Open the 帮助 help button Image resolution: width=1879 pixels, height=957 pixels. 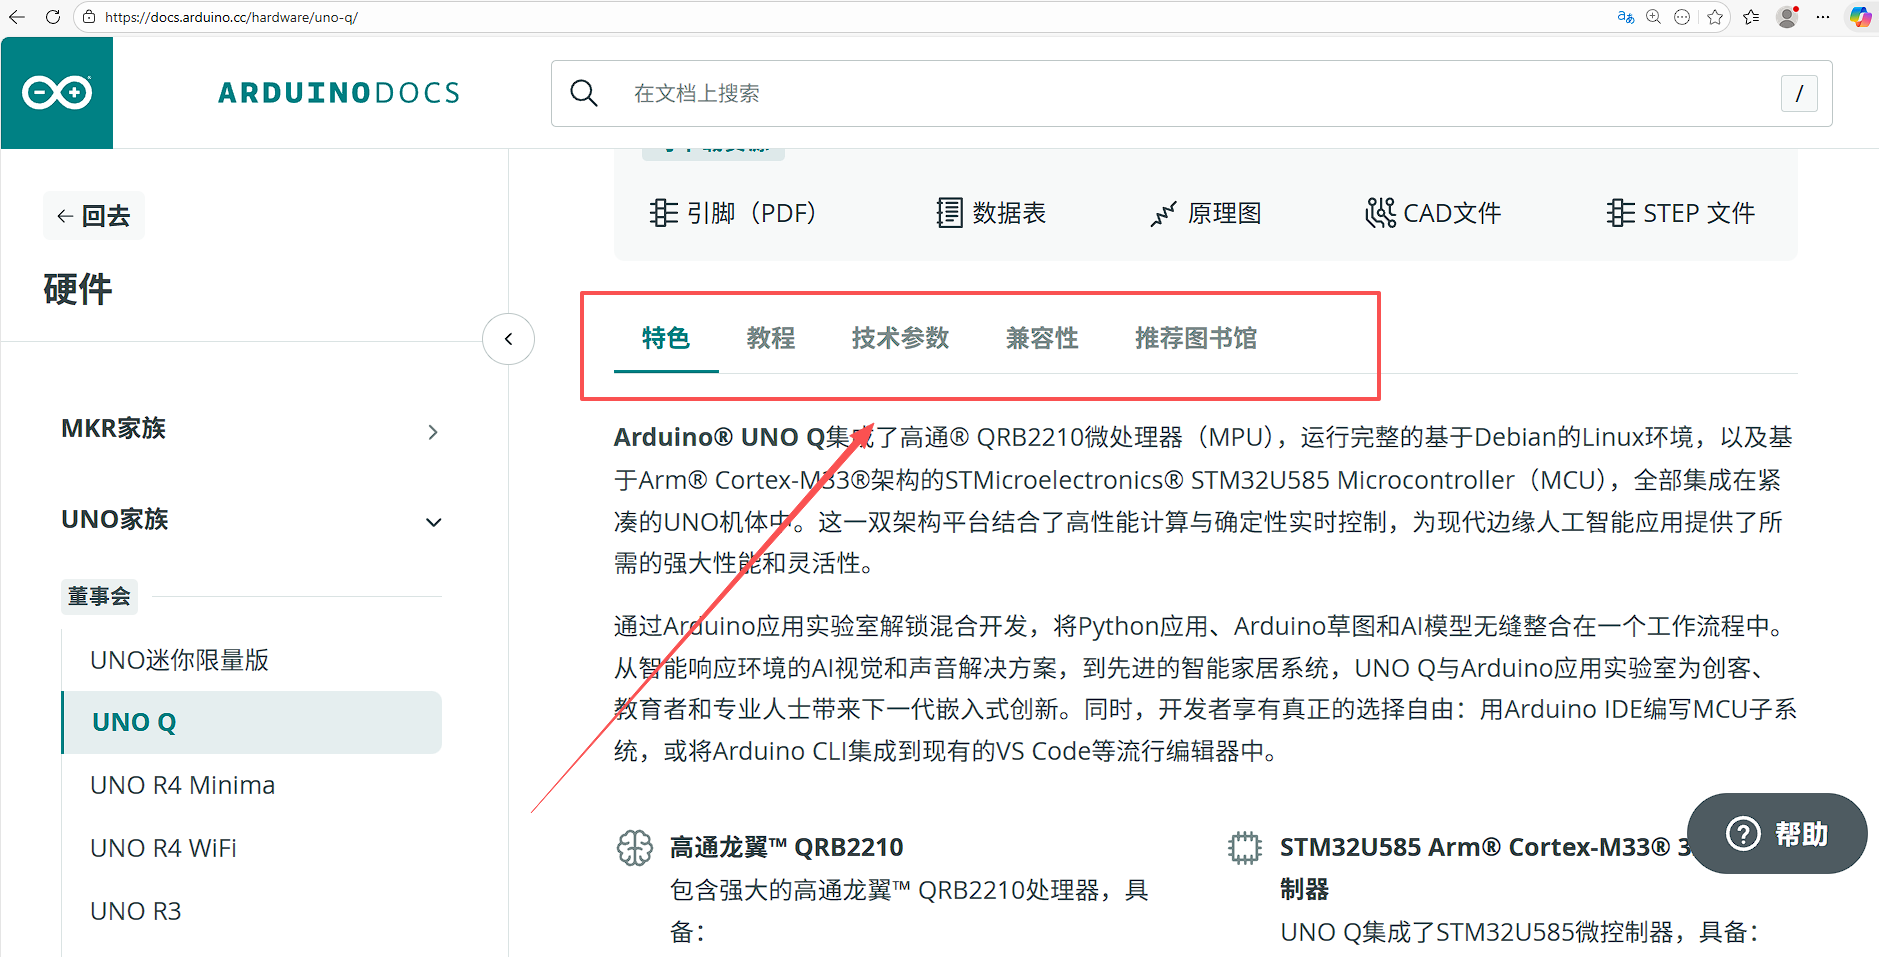point(1777,833)
